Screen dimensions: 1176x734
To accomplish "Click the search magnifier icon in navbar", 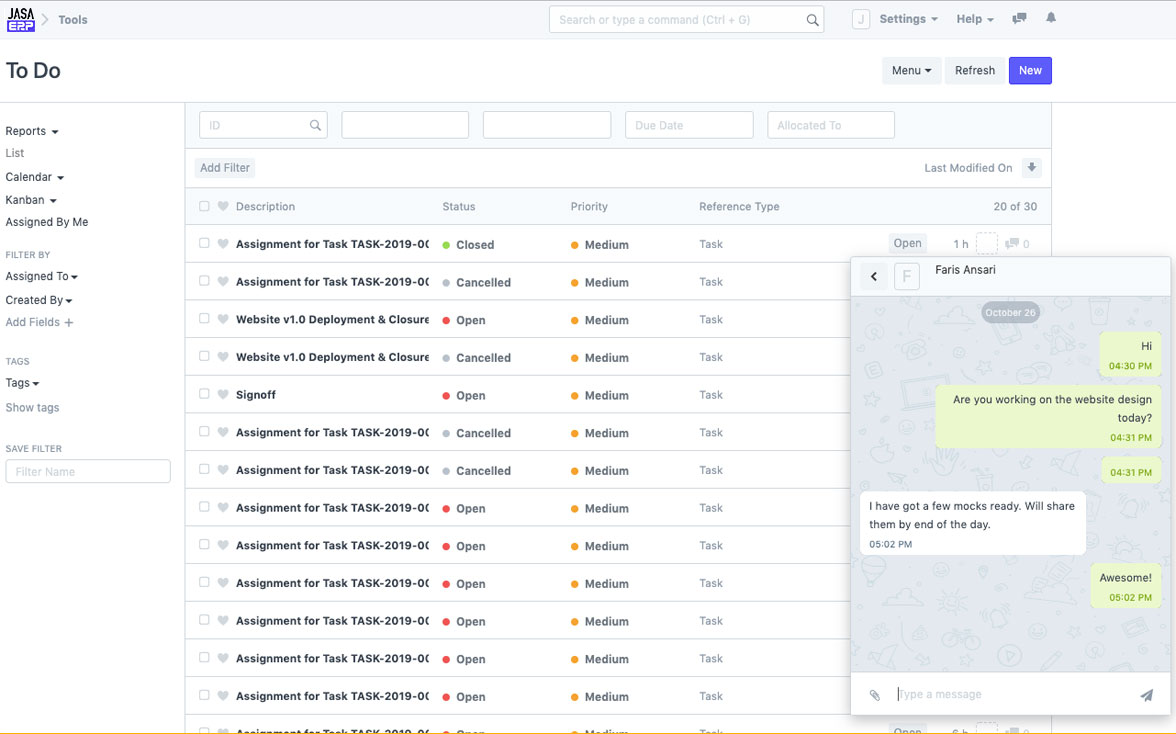I will tap(812, 20).
